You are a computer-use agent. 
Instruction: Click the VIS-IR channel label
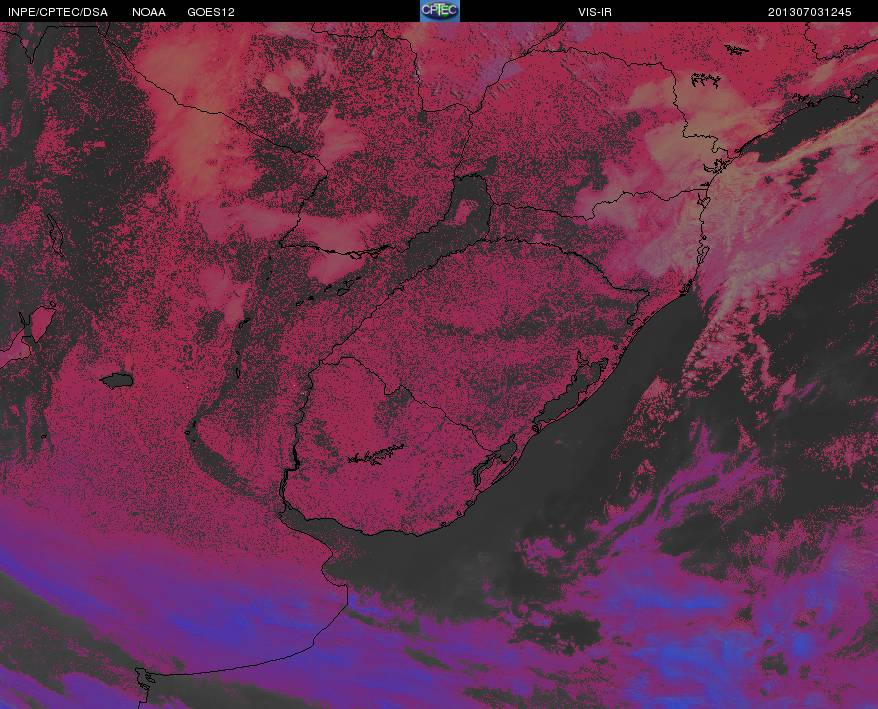point(595,12)
